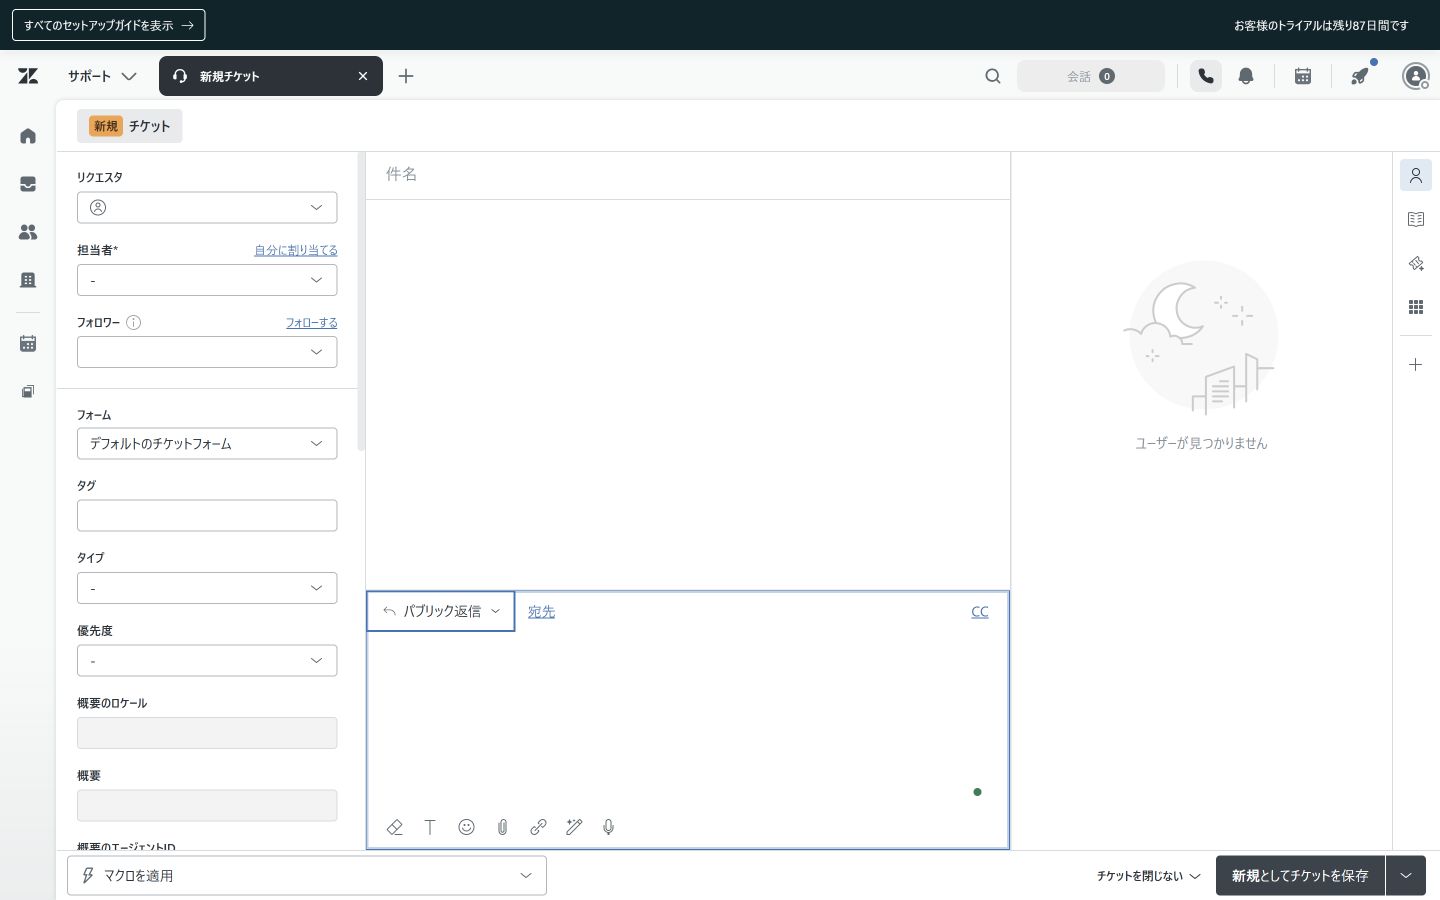Screen dimensions: 1440x900
Task: Open the パブリック返信 reply type dropdown
Action: tap(441, 611)
